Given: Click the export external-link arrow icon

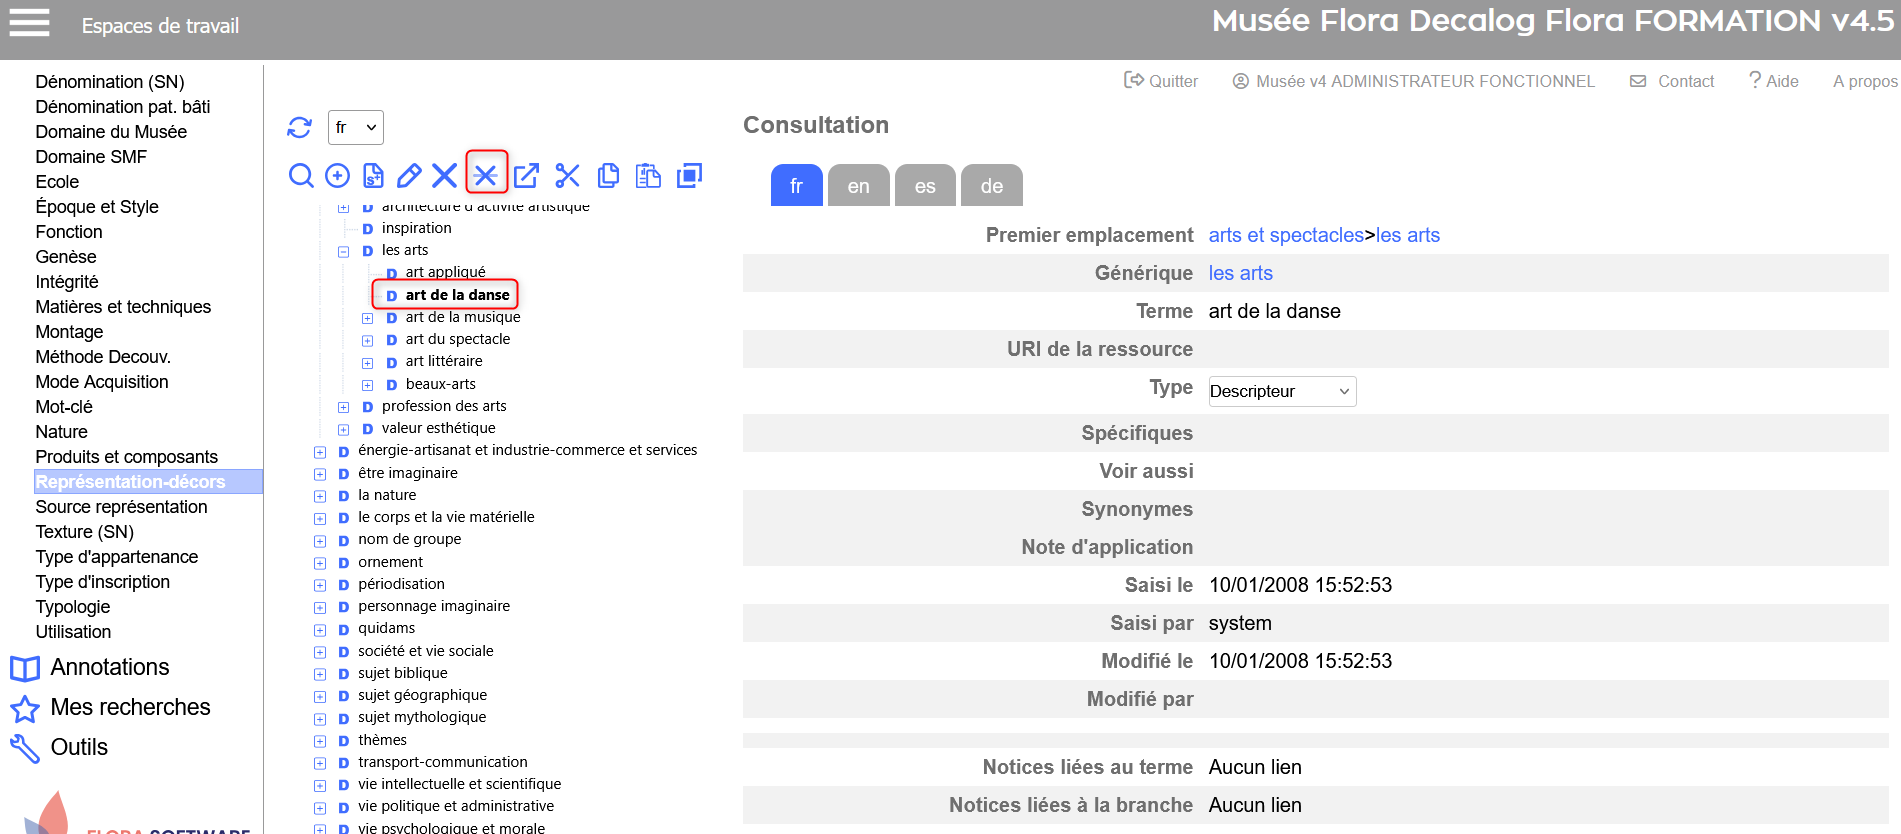Looking at the screenshot, I should (x=526, y=176).
